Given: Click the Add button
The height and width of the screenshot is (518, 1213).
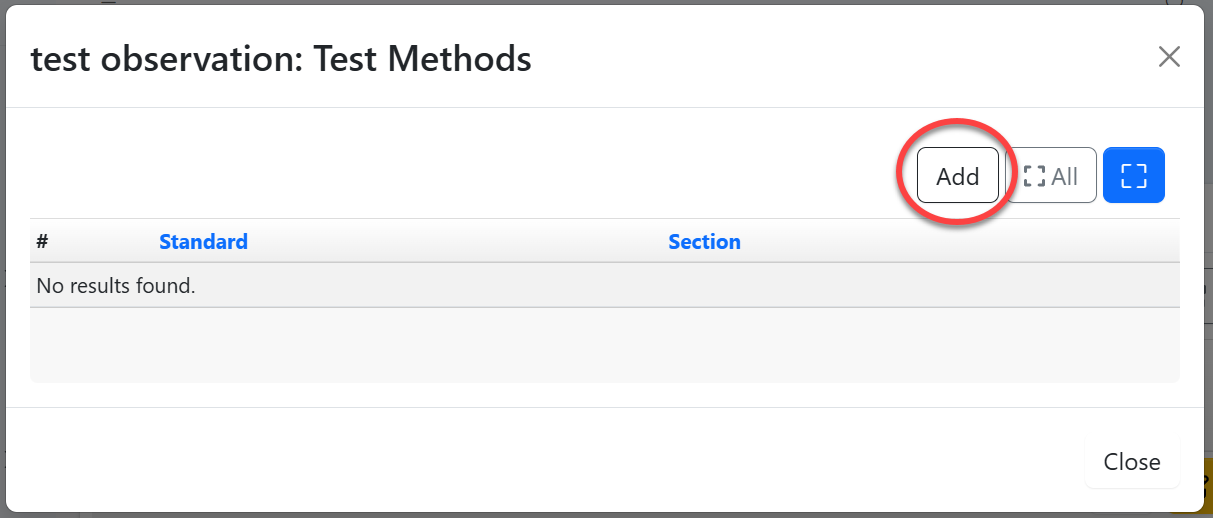Looking at the screenshot, I should (957, 176).
